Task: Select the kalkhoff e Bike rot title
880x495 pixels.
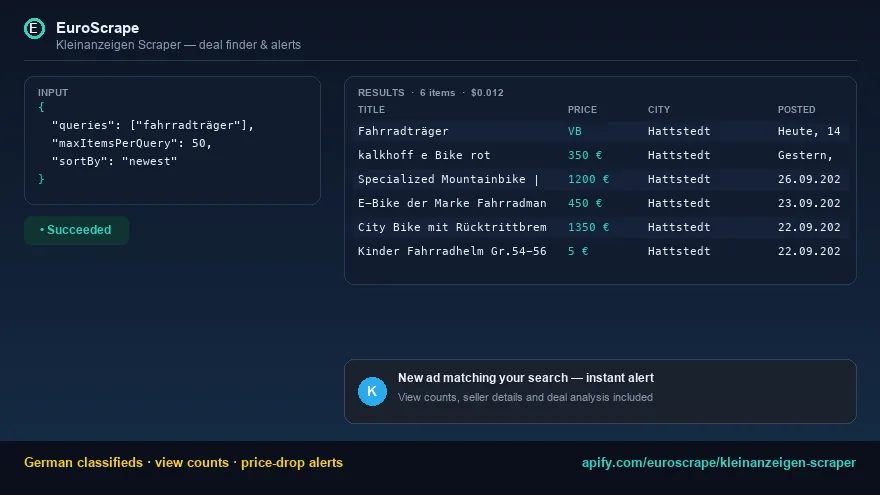Action: tap(424, 155)
